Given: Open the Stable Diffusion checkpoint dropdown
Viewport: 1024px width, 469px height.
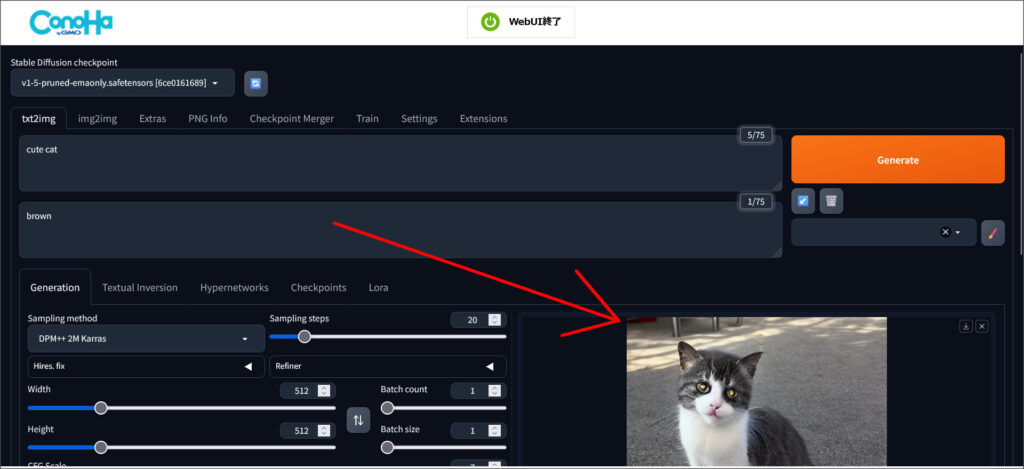Looking at the screenshot, I should [122, 83].
